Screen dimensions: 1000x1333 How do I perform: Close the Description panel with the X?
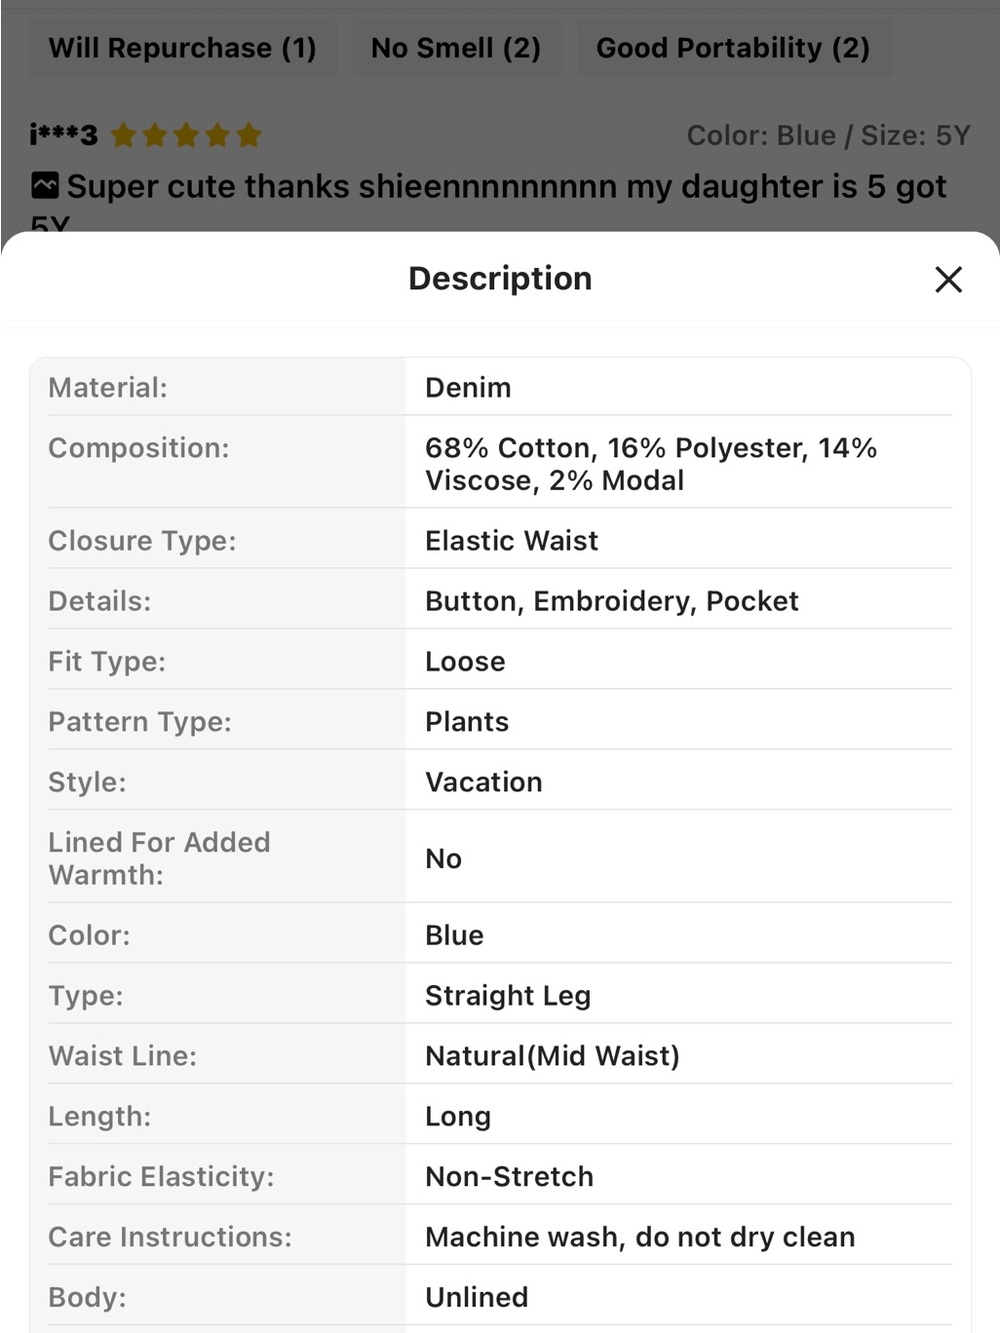point(948,279)
